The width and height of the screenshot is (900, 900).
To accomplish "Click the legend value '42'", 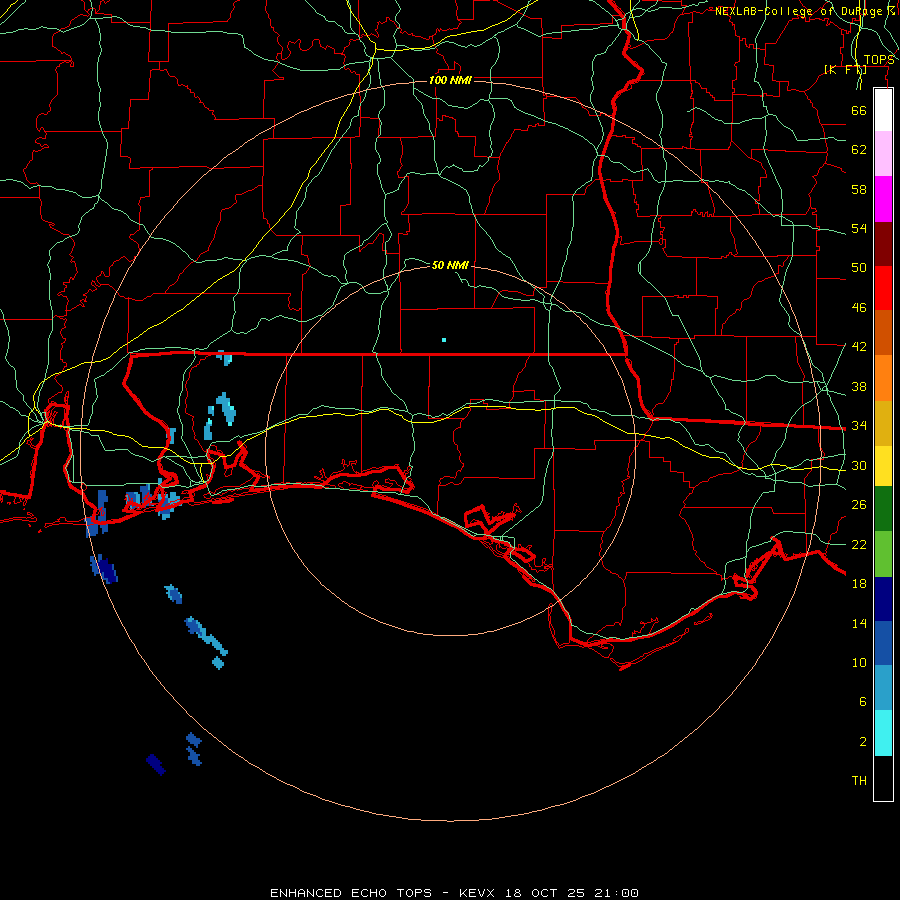I will 859,347.
